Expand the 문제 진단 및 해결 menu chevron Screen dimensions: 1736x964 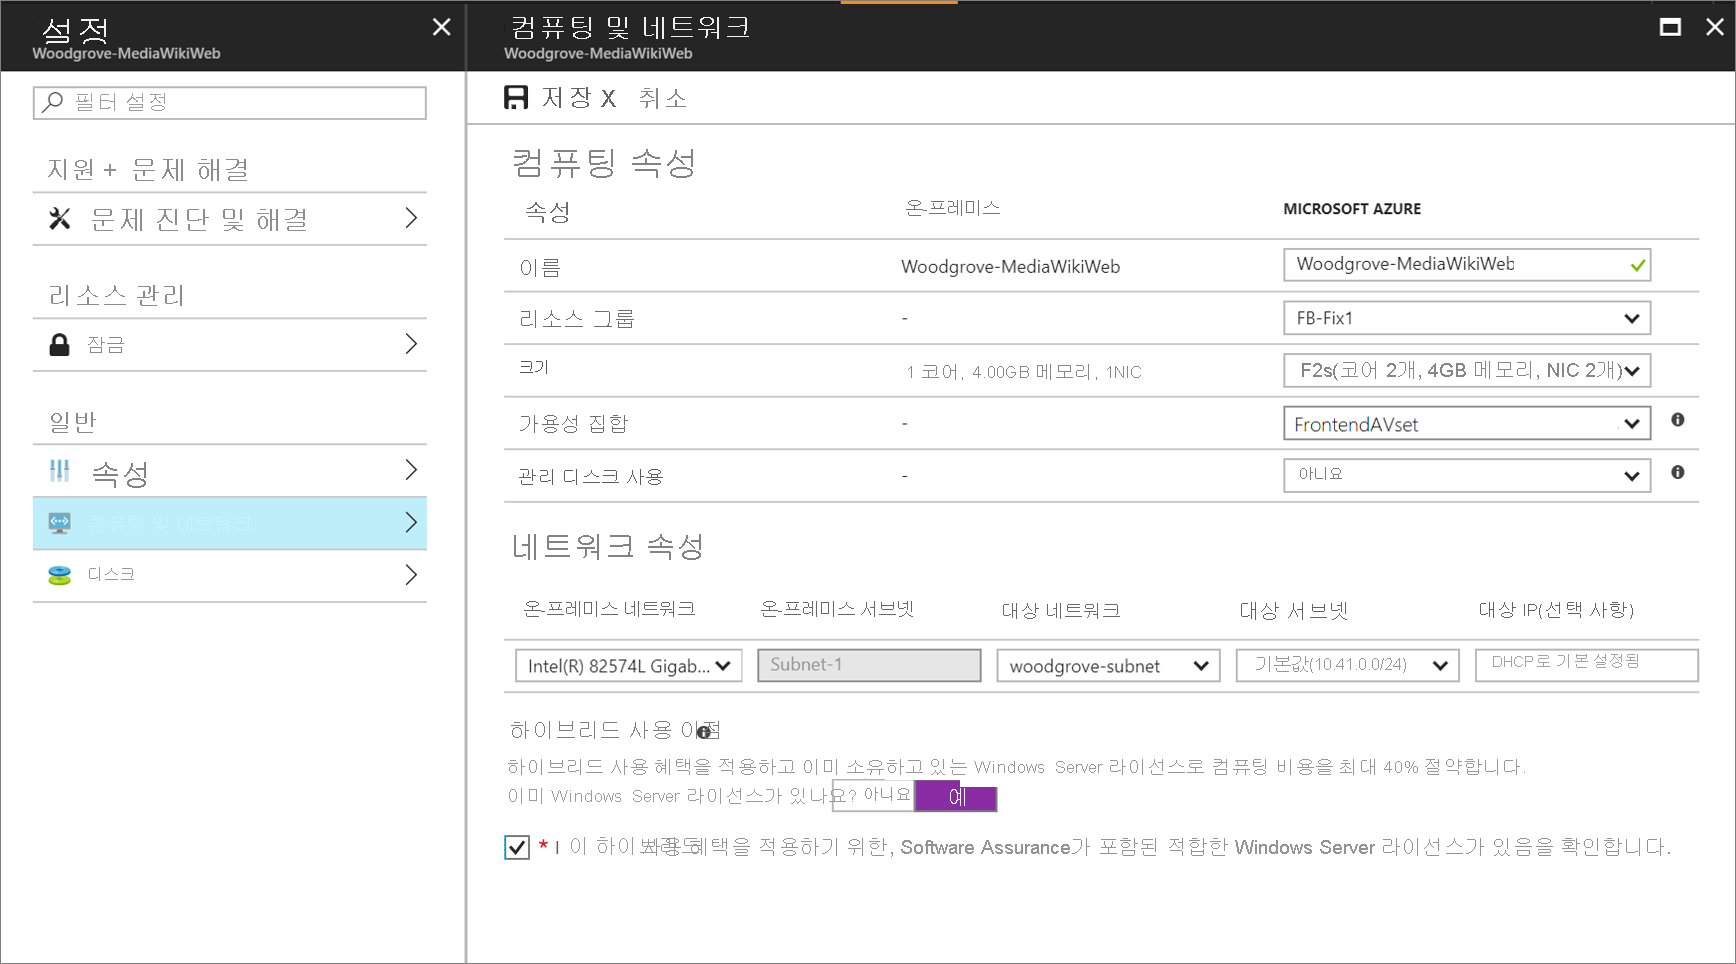coord(410,218)
